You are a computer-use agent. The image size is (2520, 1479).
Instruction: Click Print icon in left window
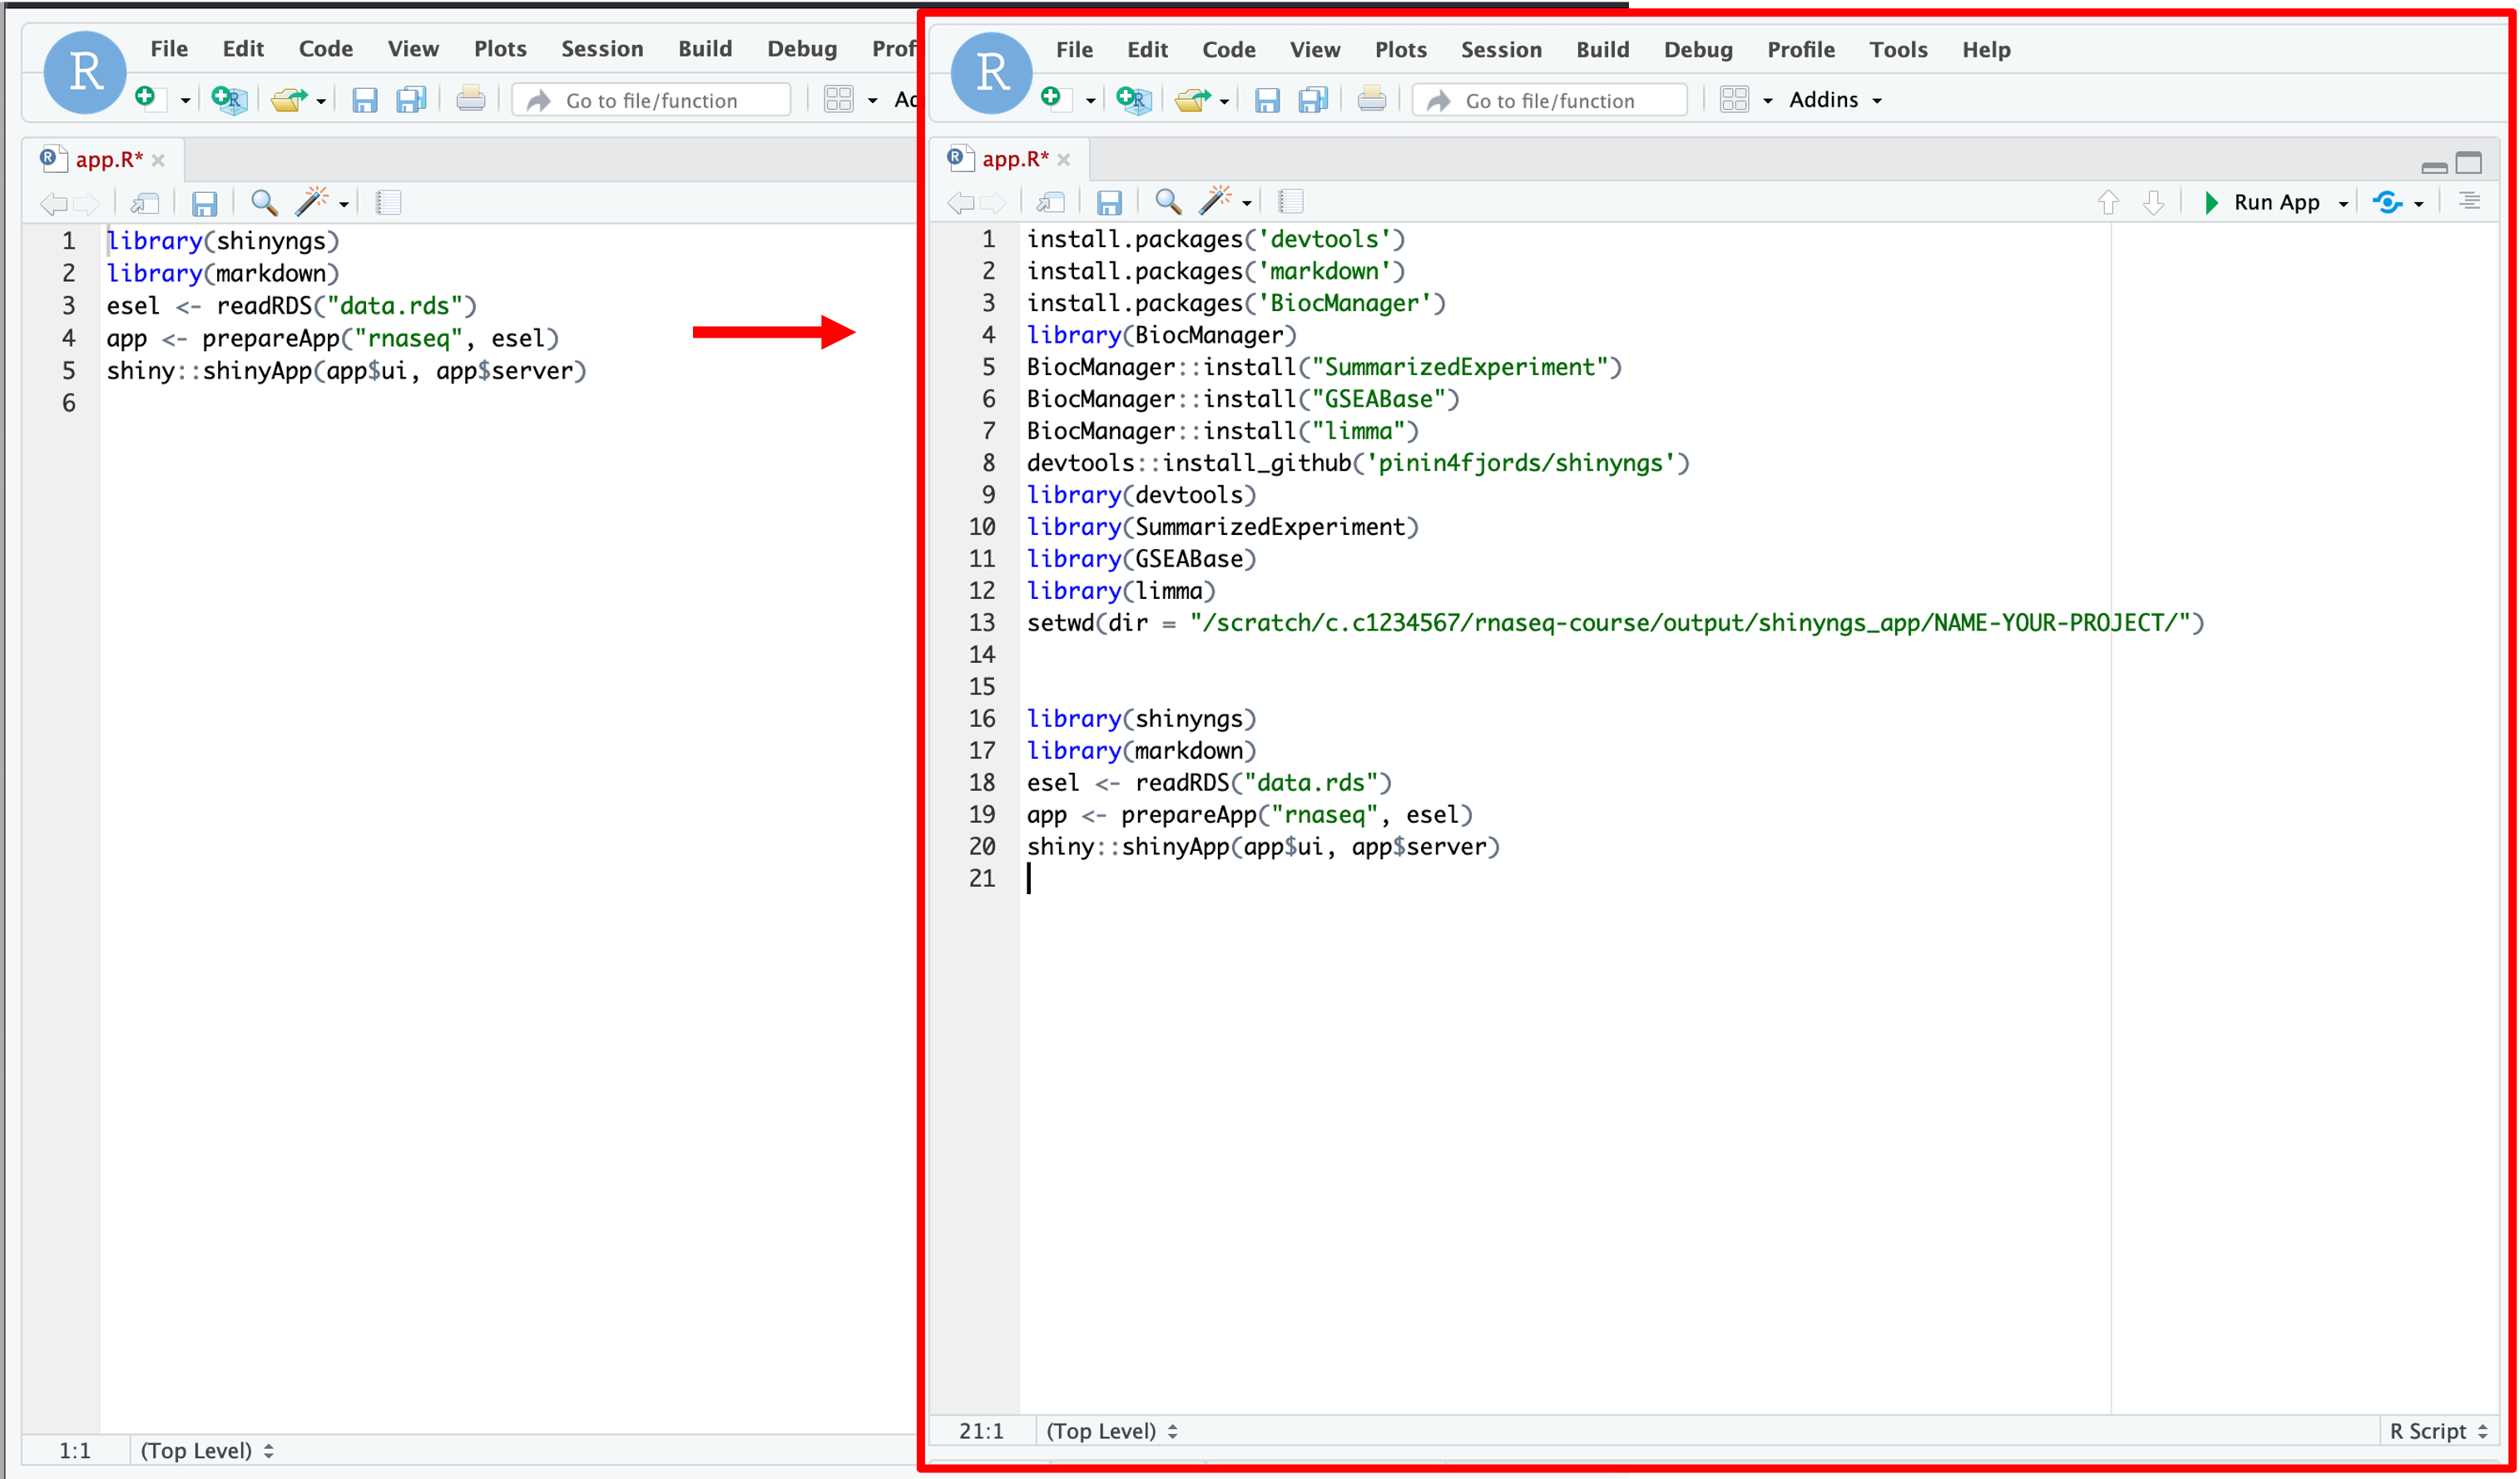[470, 99]
